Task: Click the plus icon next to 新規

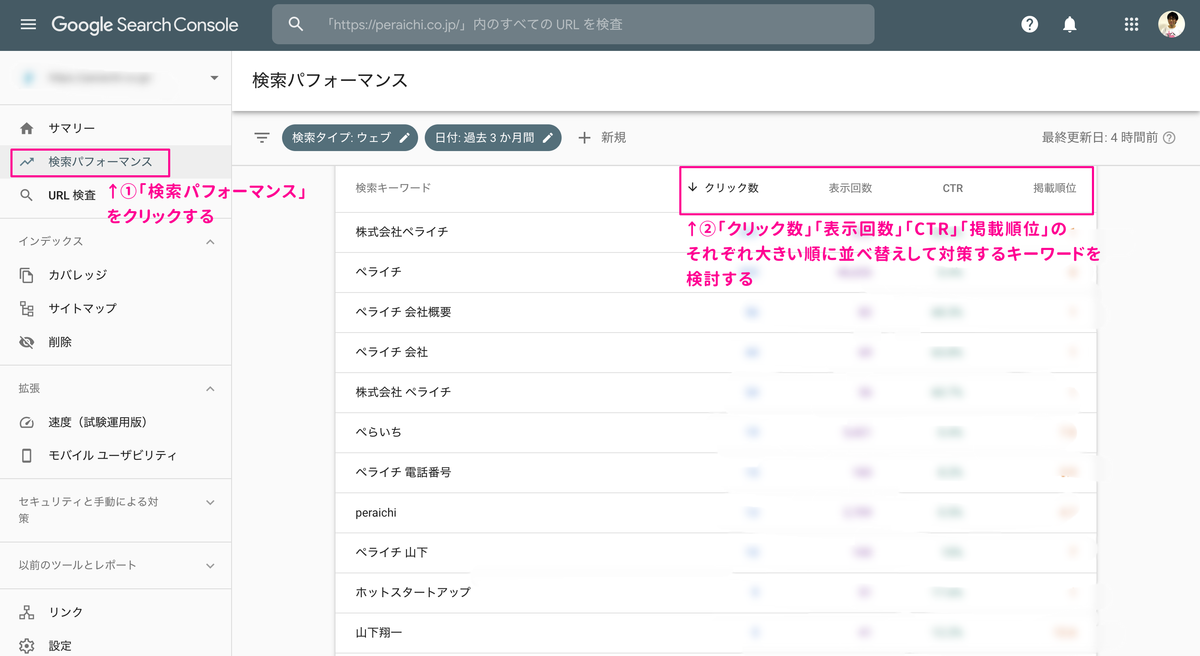Action: 585,138
